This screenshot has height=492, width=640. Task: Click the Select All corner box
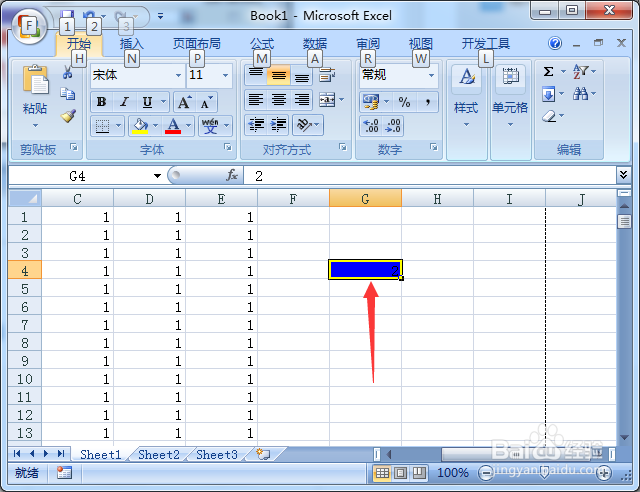click(x=24, y=198)
